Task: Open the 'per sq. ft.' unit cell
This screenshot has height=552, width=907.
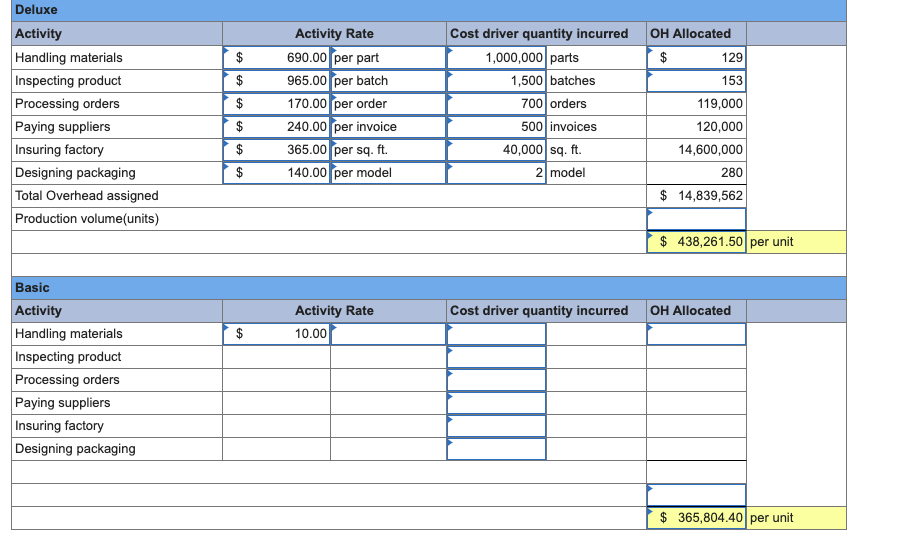Action: [x=388, y=150]
